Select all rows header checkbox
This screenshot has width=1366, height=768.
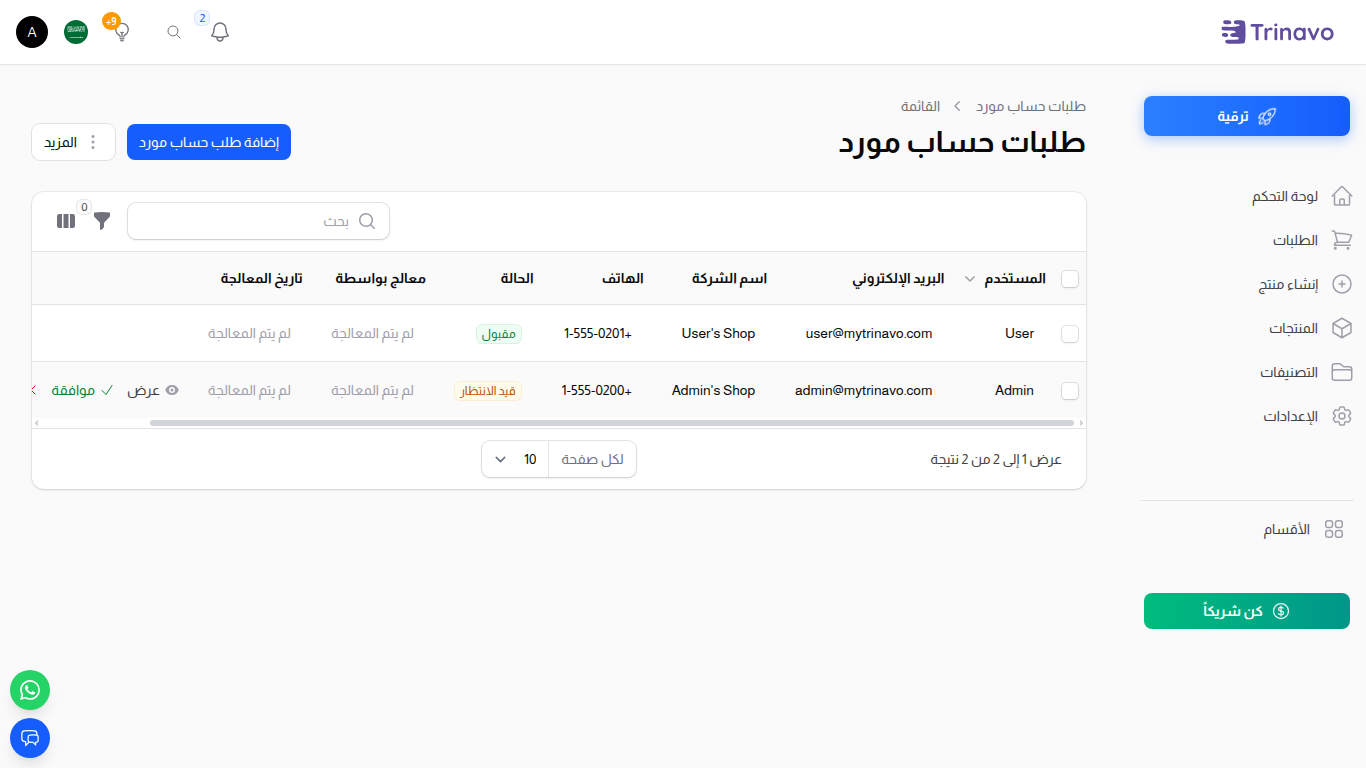click(x=1070, y=279)
